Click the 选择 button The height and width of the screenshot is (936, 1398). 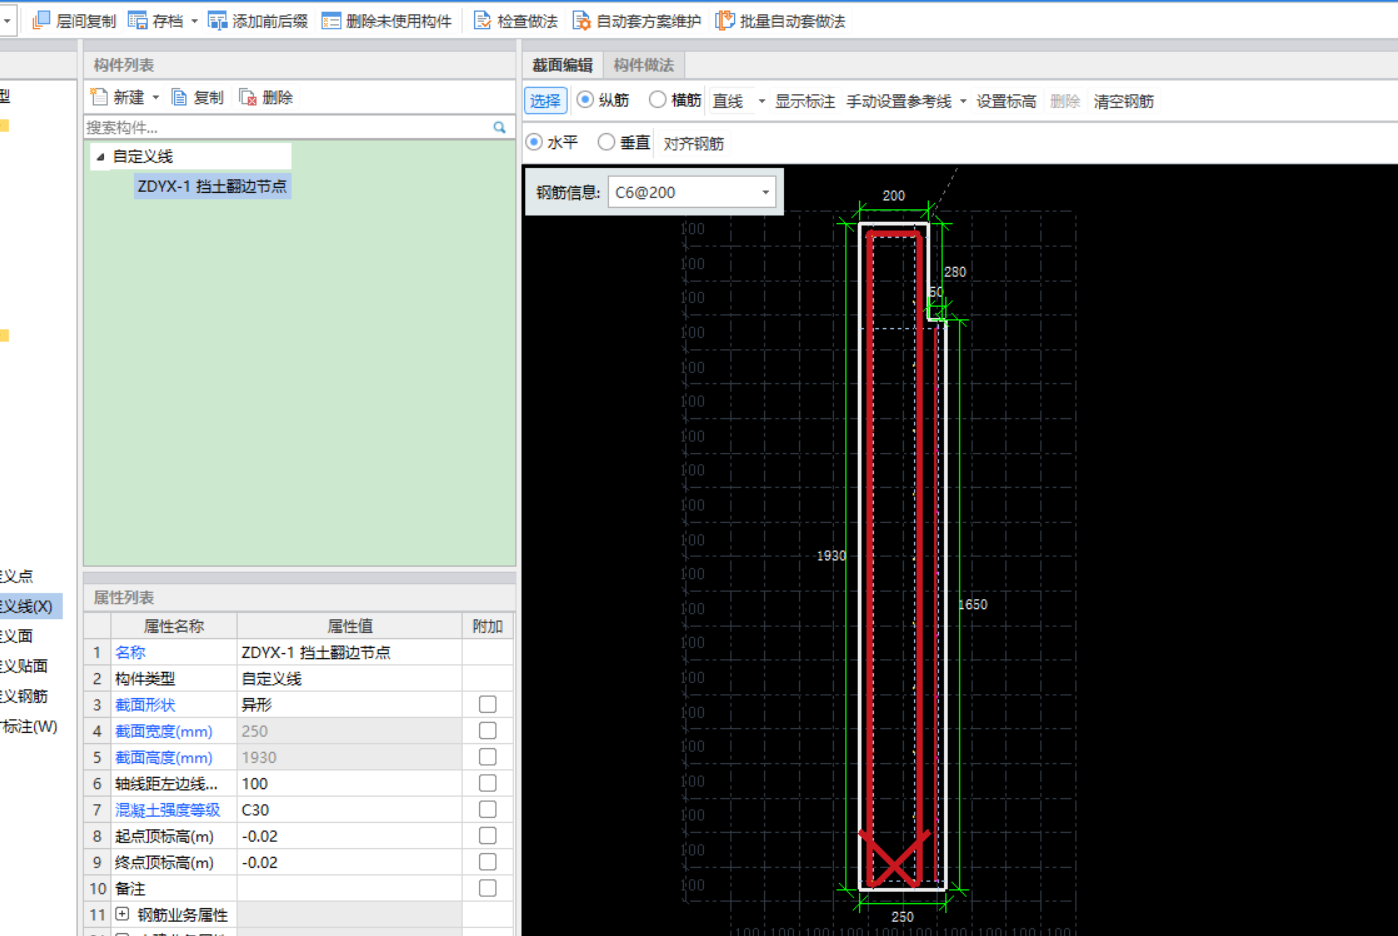click(x=545, y=101)
